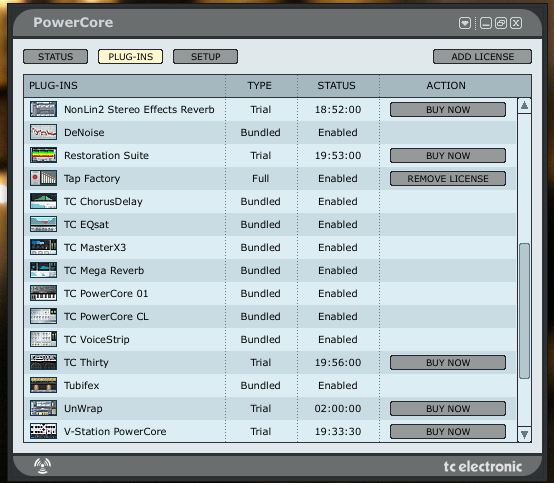Viewport: 554px width, 483px height.
Task: Click the broadcast signal icon in footer
Action: (x=42, y=466)
